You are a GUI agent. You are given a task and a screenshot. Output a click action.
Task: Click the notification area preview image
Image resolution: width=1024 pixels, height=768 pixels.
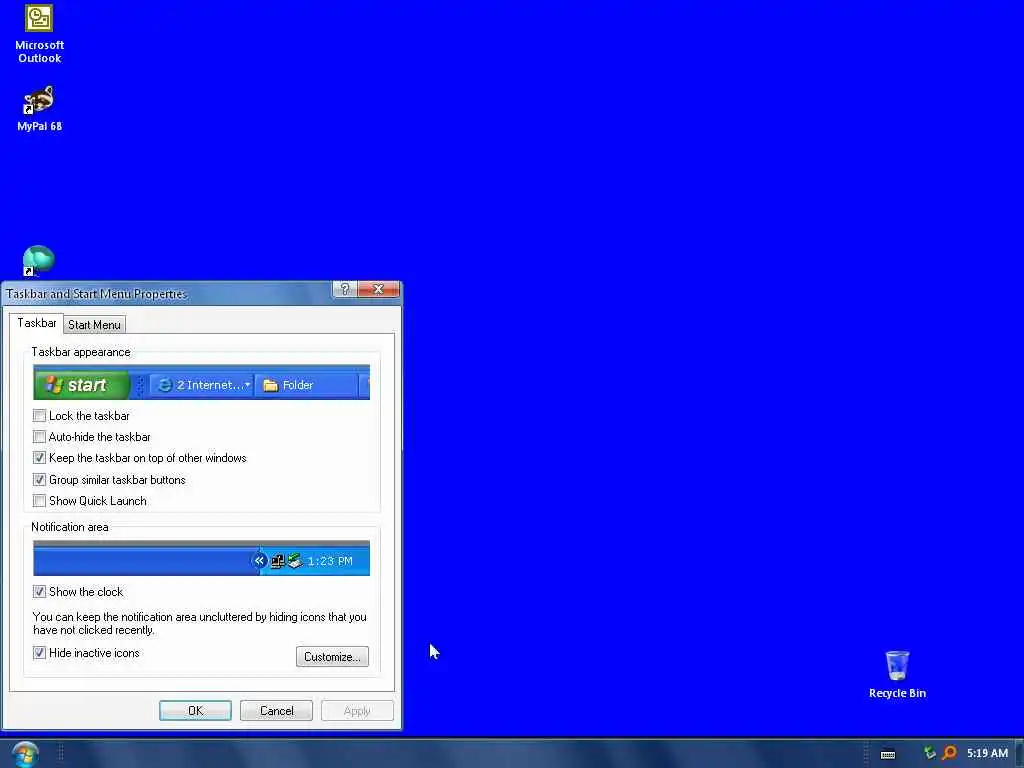(x=201, y=558)
